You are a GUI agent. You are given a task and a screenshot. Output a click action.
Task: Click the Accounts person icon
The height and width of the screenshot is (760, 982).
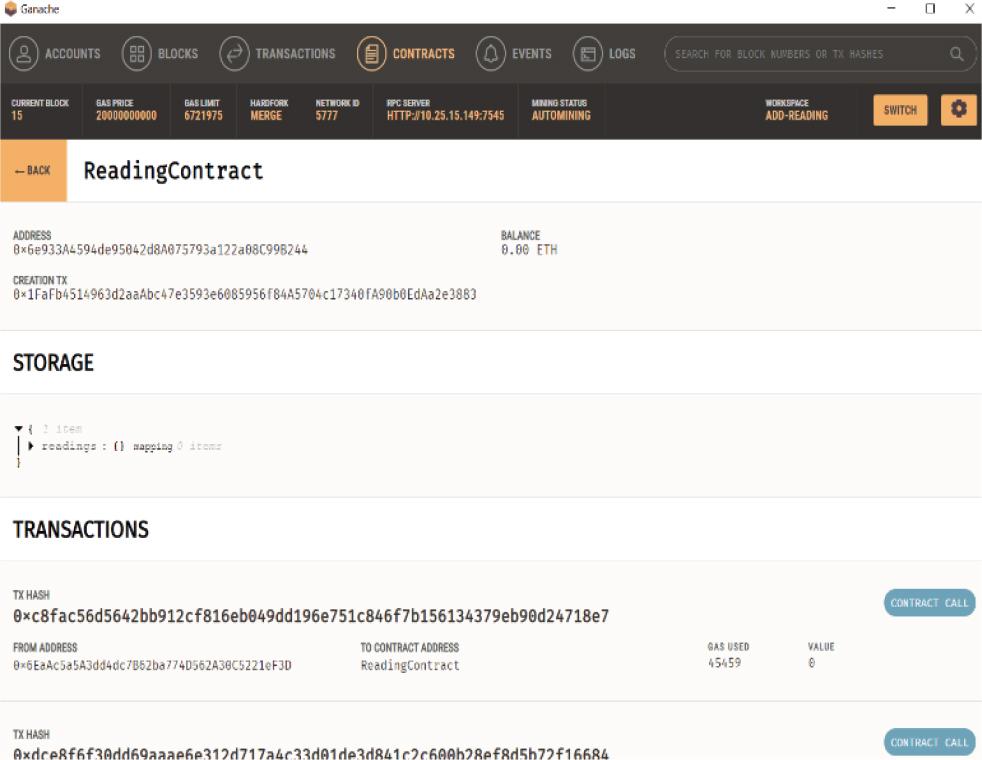24,54
